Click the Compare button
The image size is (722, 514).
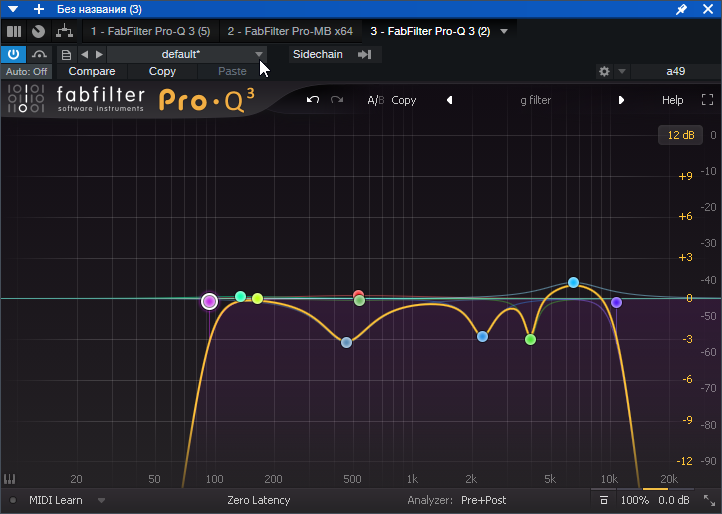(x=92, y=71)
